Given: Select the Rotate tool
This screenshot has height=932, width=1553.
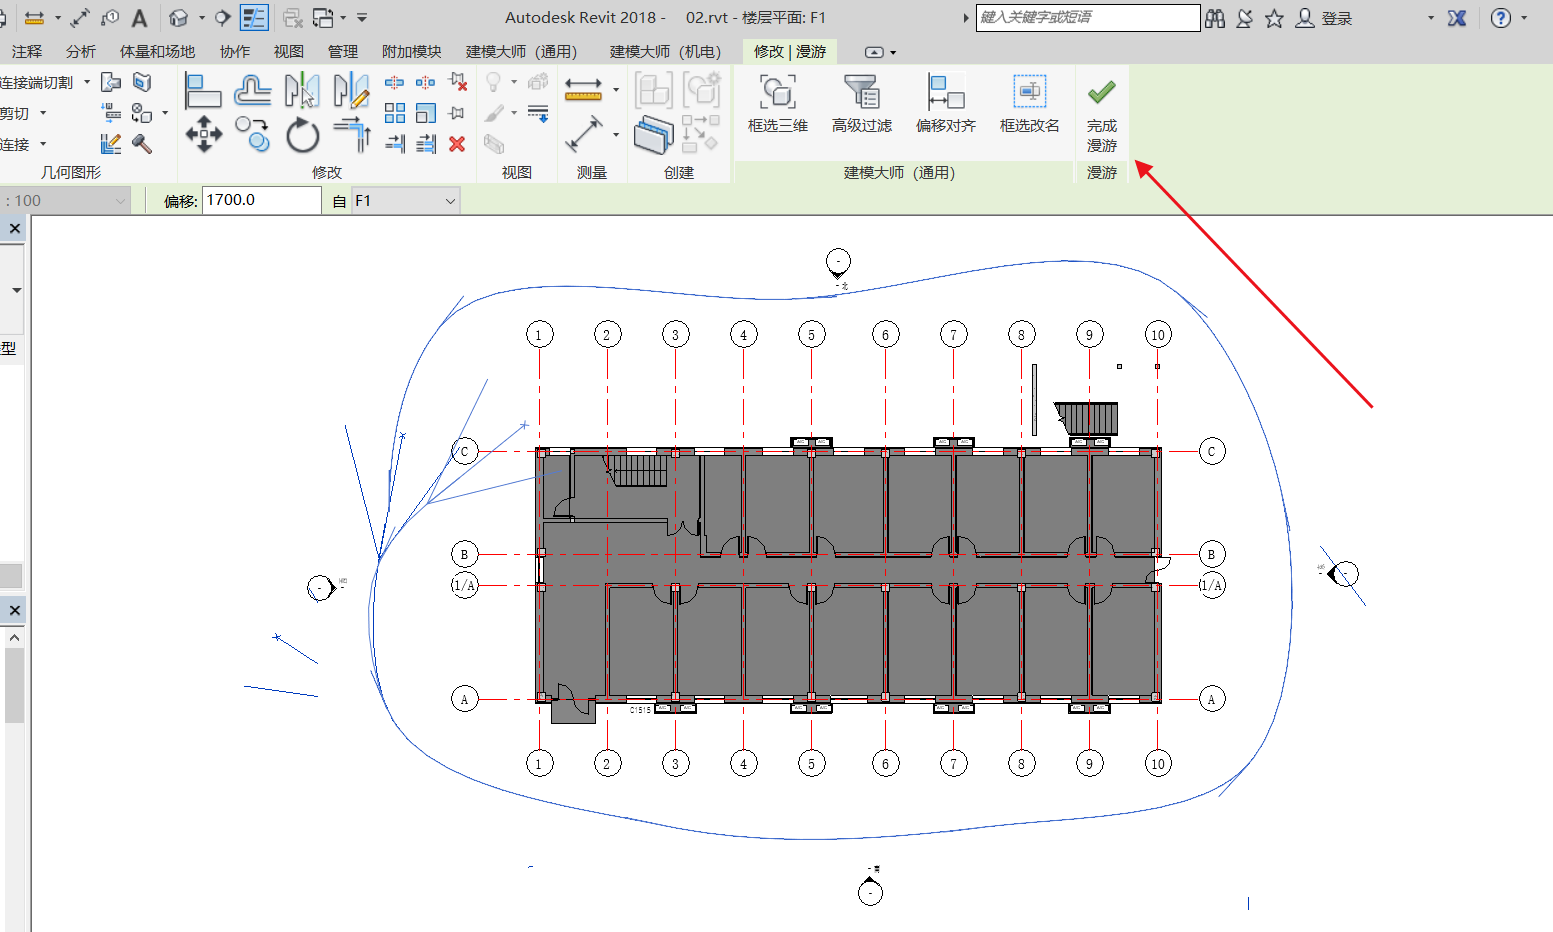Looking at the screenshot, I should pyautogui.click(x=302, y=135).
